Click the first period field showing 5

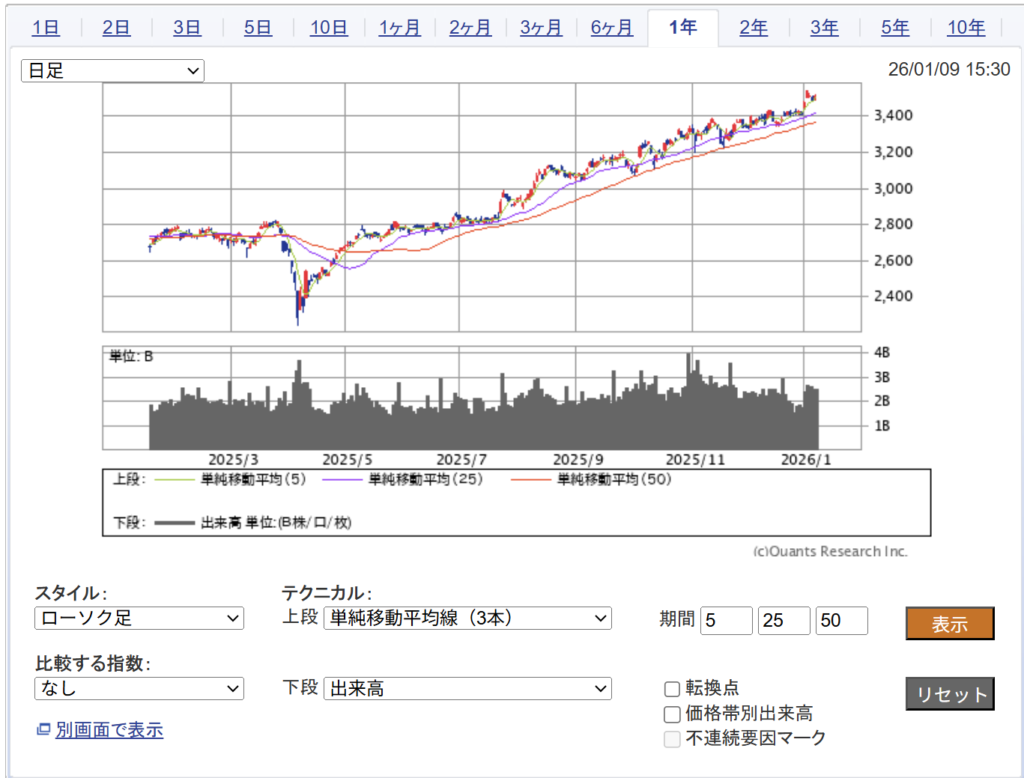click(x=726, y=620)
